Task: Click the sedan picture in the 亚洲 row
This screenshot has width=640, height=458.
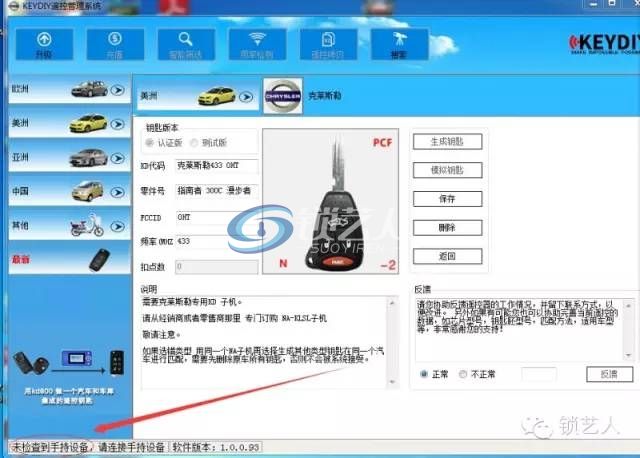Action: [x=89, y=158]
